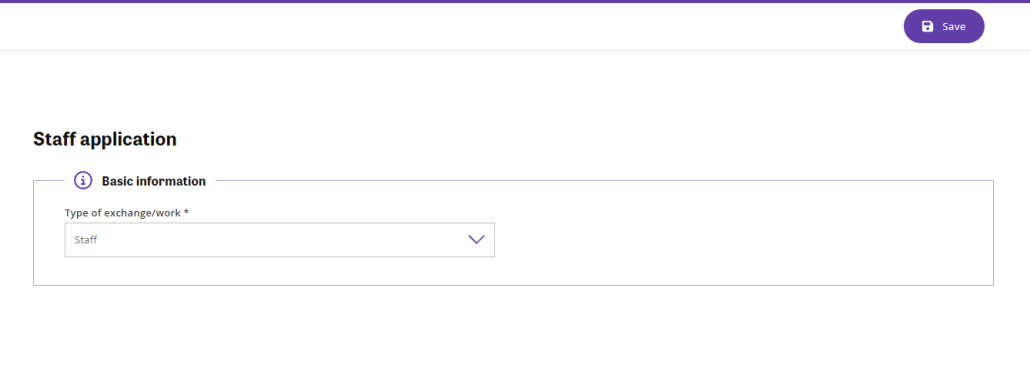Toggle the Staff selection list open
The width and height of the screenshot is (1030, 382).
(279, 240)
